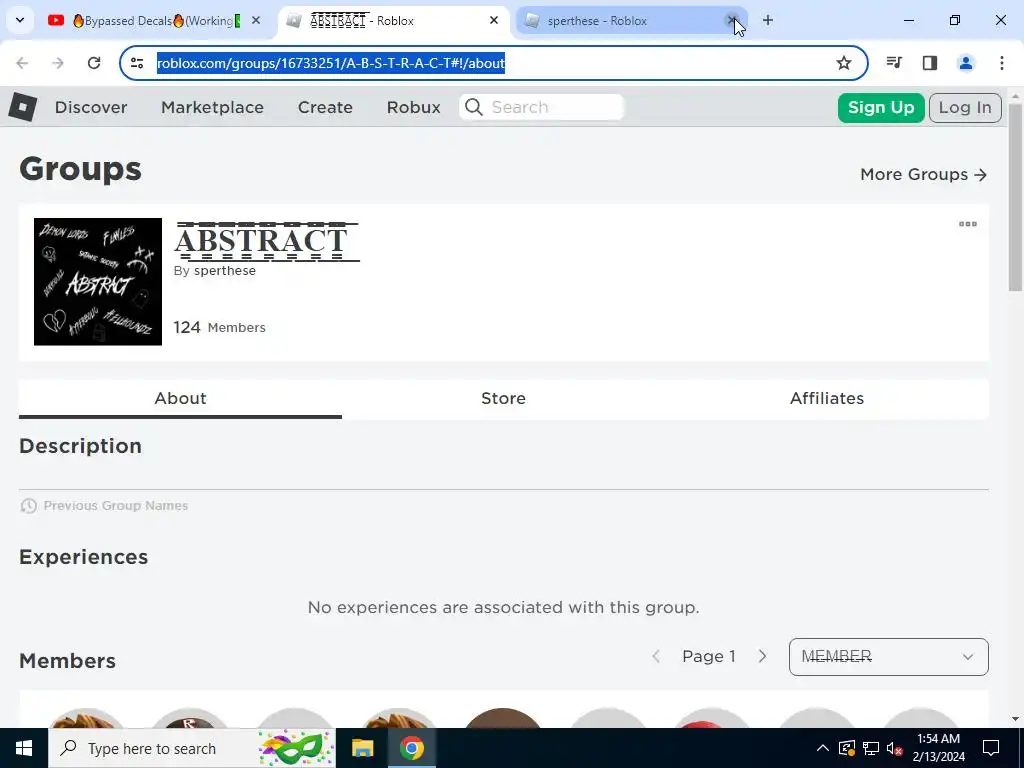Image resolution: width=1024 pixels, height=768 pixels.
Task: Open the More Groups link
Action: 923,174
